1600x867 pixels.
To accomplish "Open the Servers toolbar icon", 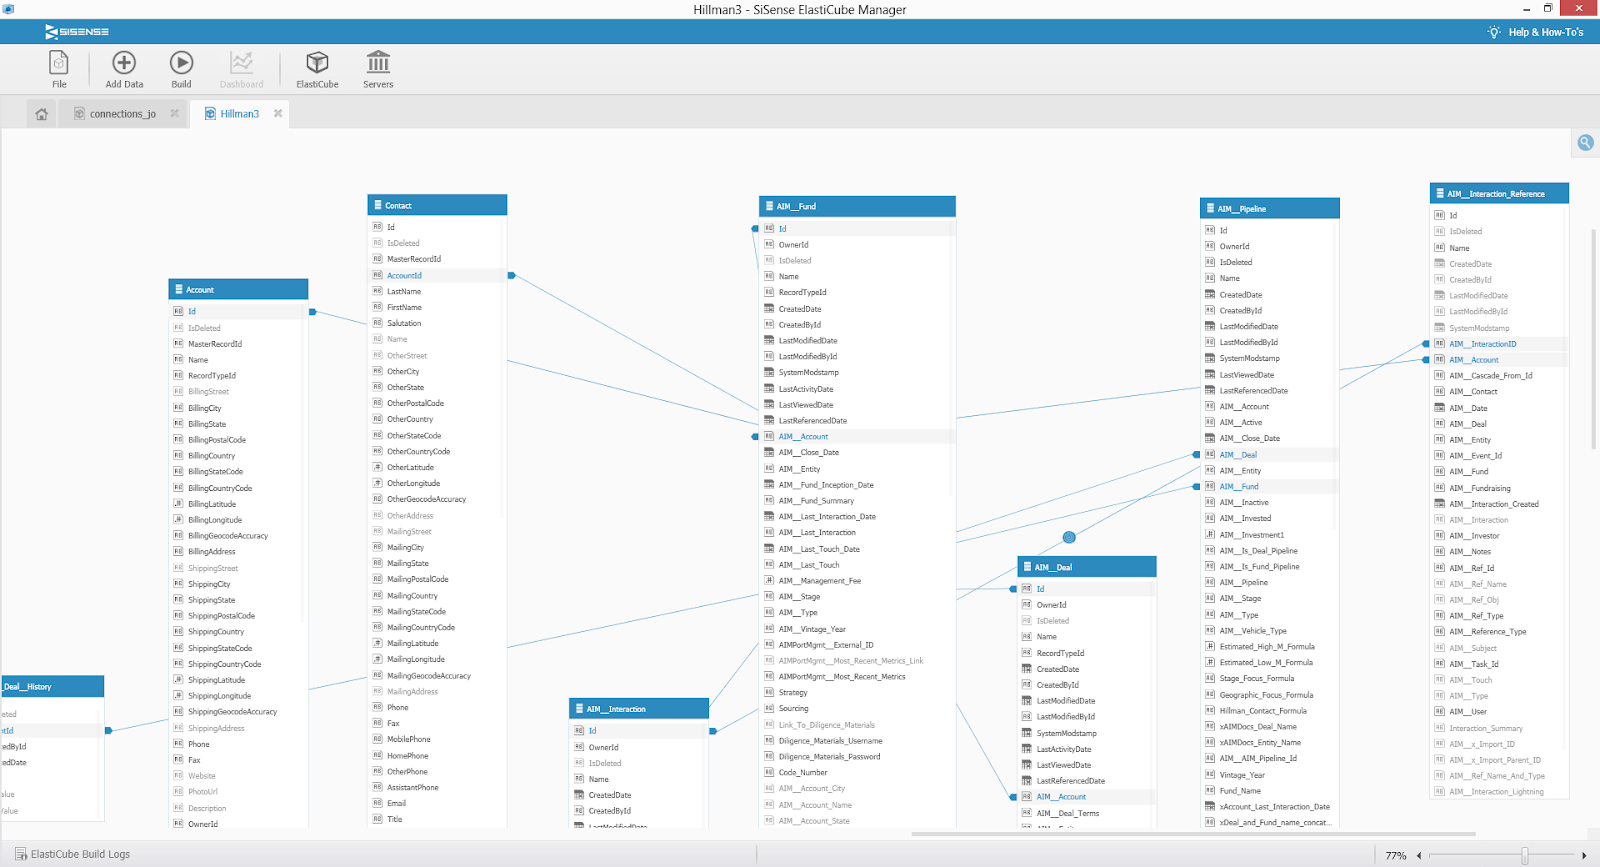I will [378, 63].
